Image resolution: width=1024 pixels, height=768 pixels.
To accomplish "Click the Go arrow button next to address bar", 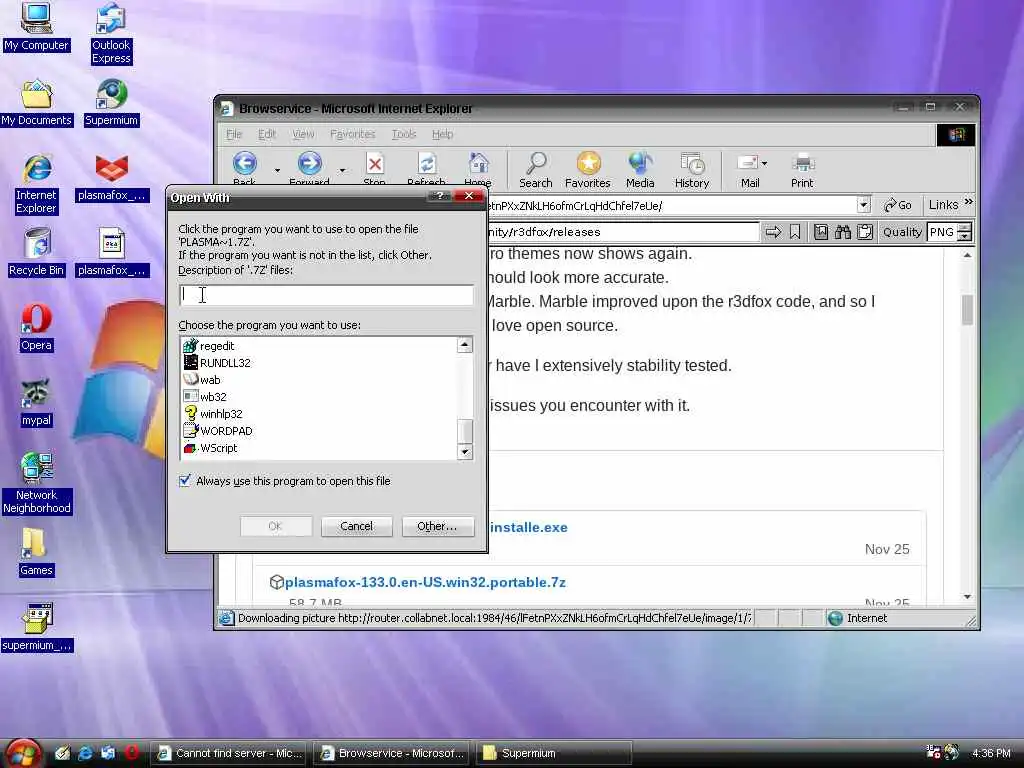I will [898, 205].
